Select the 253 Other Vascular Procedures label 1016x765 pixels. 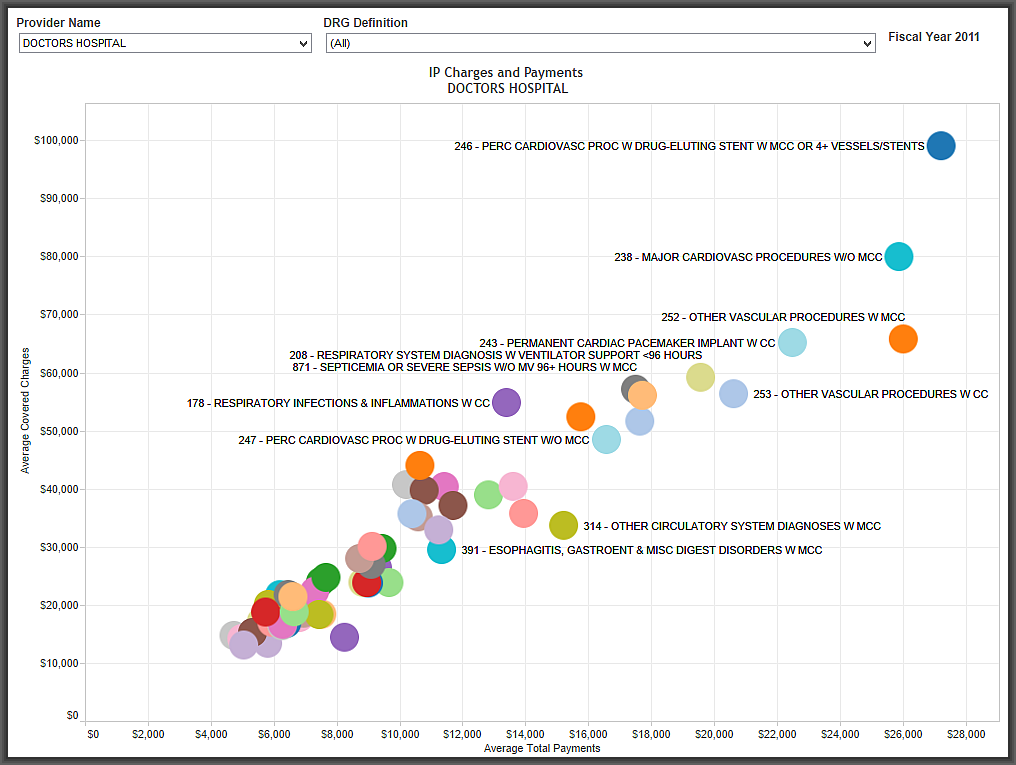(870, 394)
